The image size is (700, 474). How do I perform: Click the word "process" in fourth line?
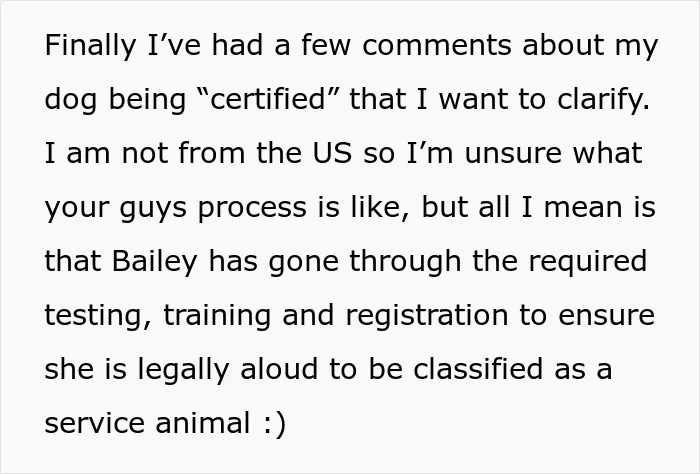click(x=252, y=209)
